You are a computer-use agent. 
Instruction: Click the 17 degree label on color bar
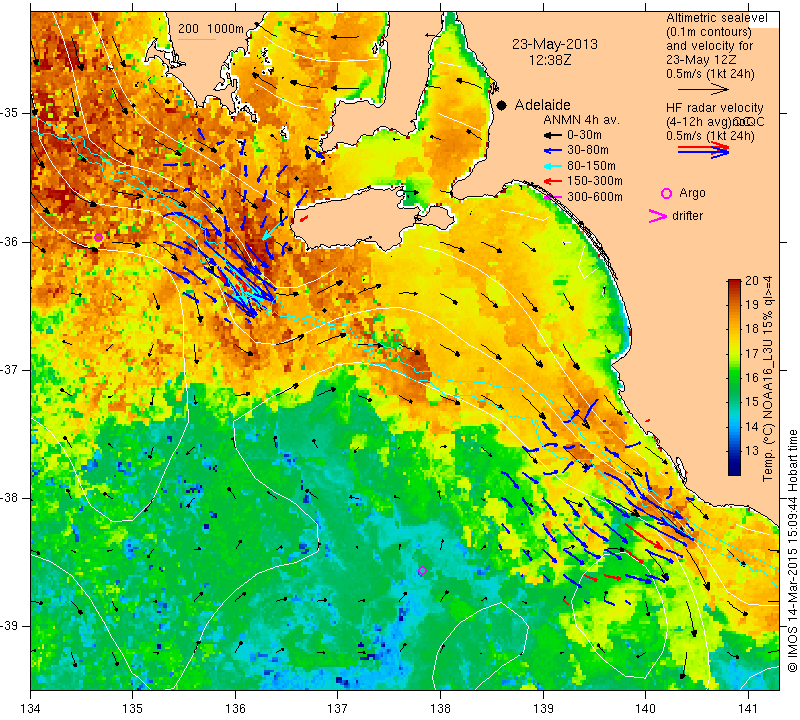click(x=752, y=353)
